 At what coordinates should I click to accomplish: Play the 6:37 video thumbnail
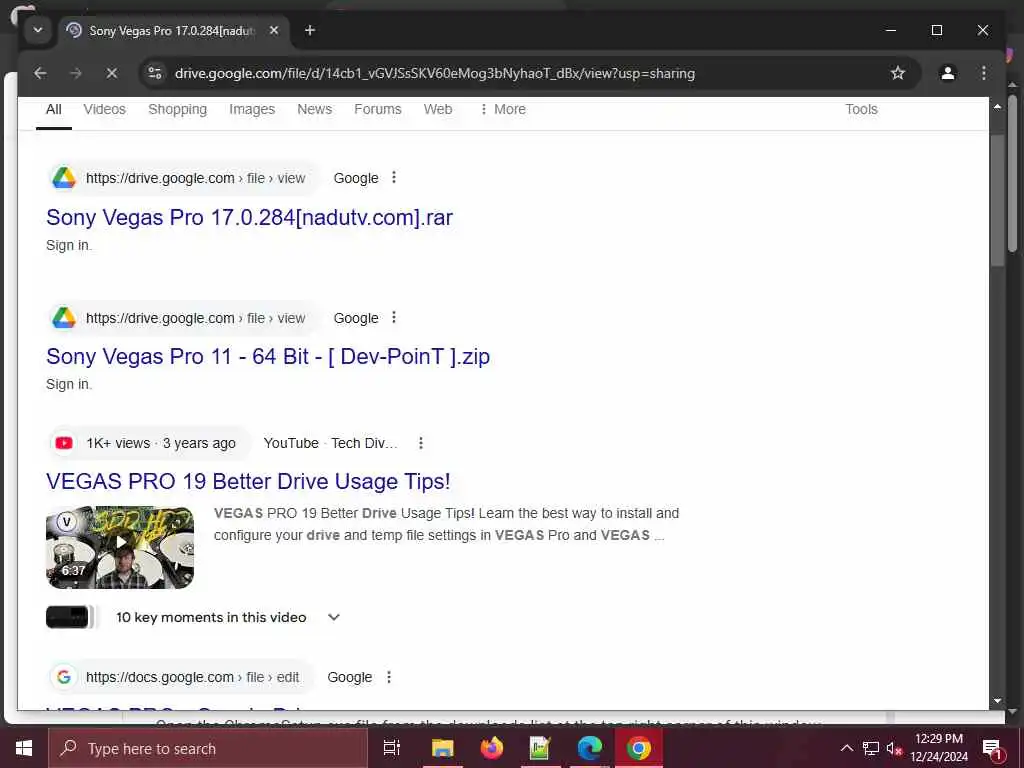(x=120, y=547)
